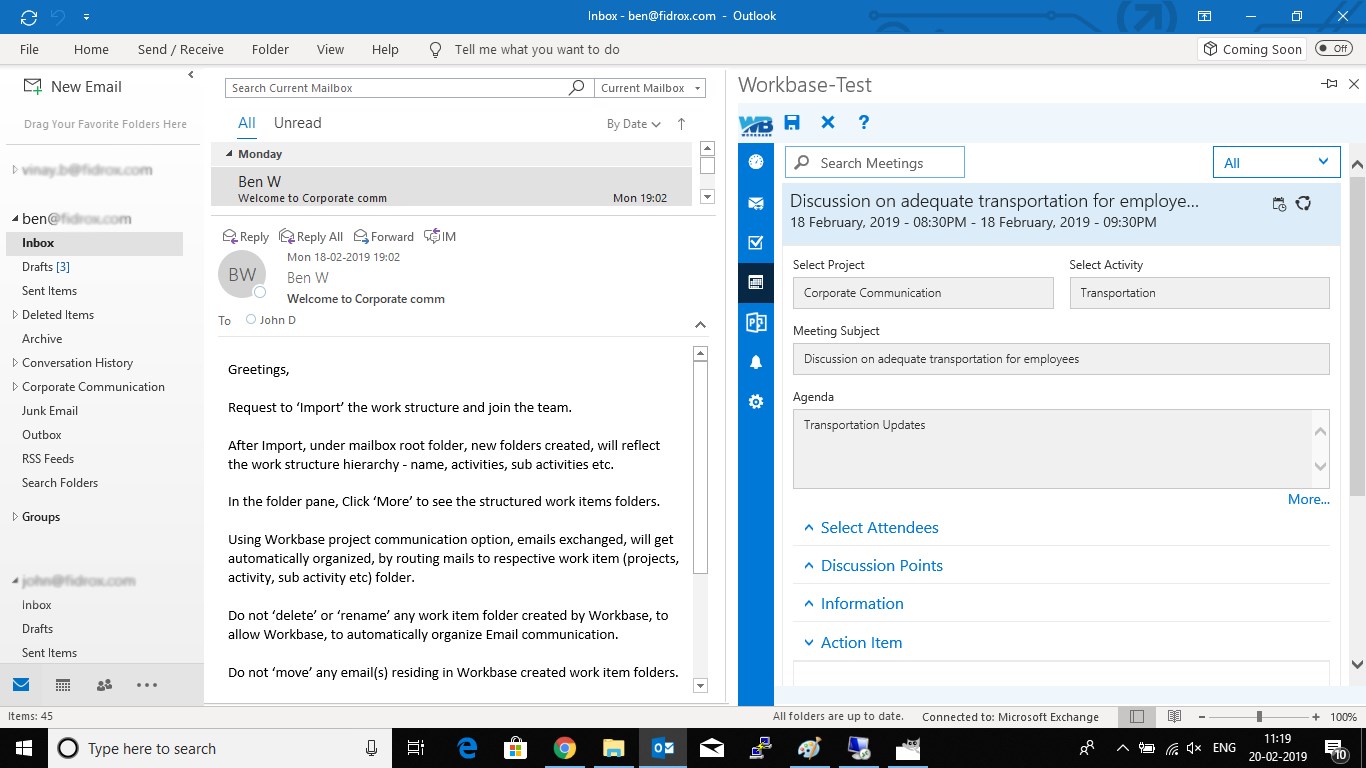The image size is (1366, 768).
Task: Save the meeting in the Workbase toolbar
Action: click(x=792, y=122)
